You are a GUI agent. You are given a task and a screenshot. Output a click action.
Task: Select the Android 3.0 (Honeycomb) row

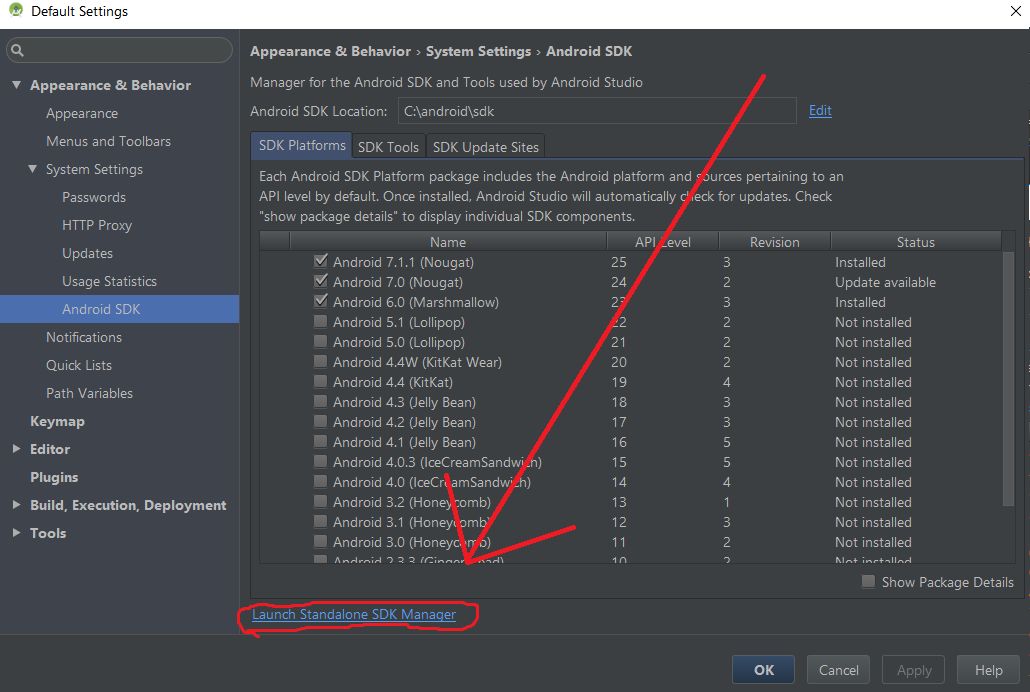(632, 542)
